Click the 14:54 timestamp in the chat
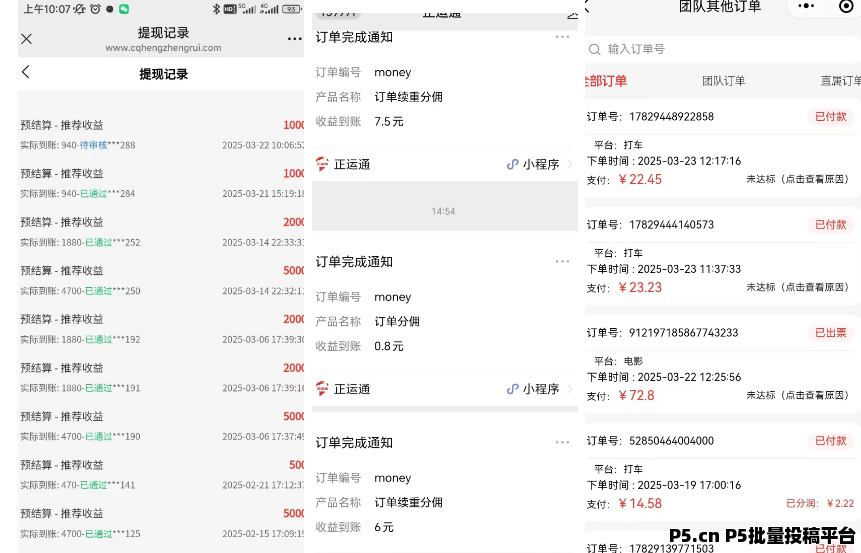Viewport: 861px width, 553px height. point(443,211)
